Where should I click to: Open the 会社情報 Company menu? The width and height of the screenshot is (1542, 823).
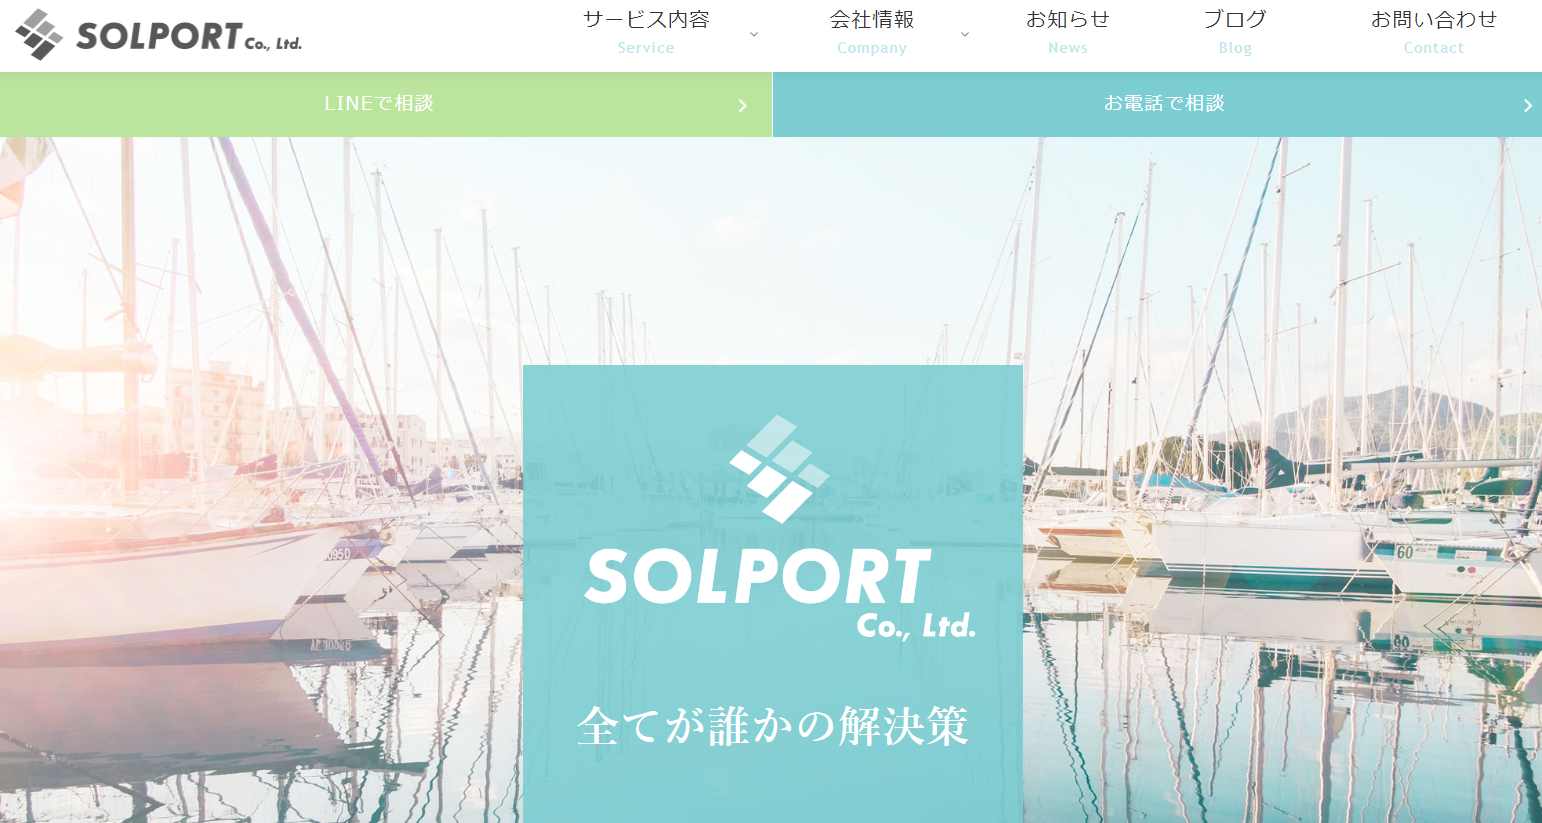(x=872, y=33)
